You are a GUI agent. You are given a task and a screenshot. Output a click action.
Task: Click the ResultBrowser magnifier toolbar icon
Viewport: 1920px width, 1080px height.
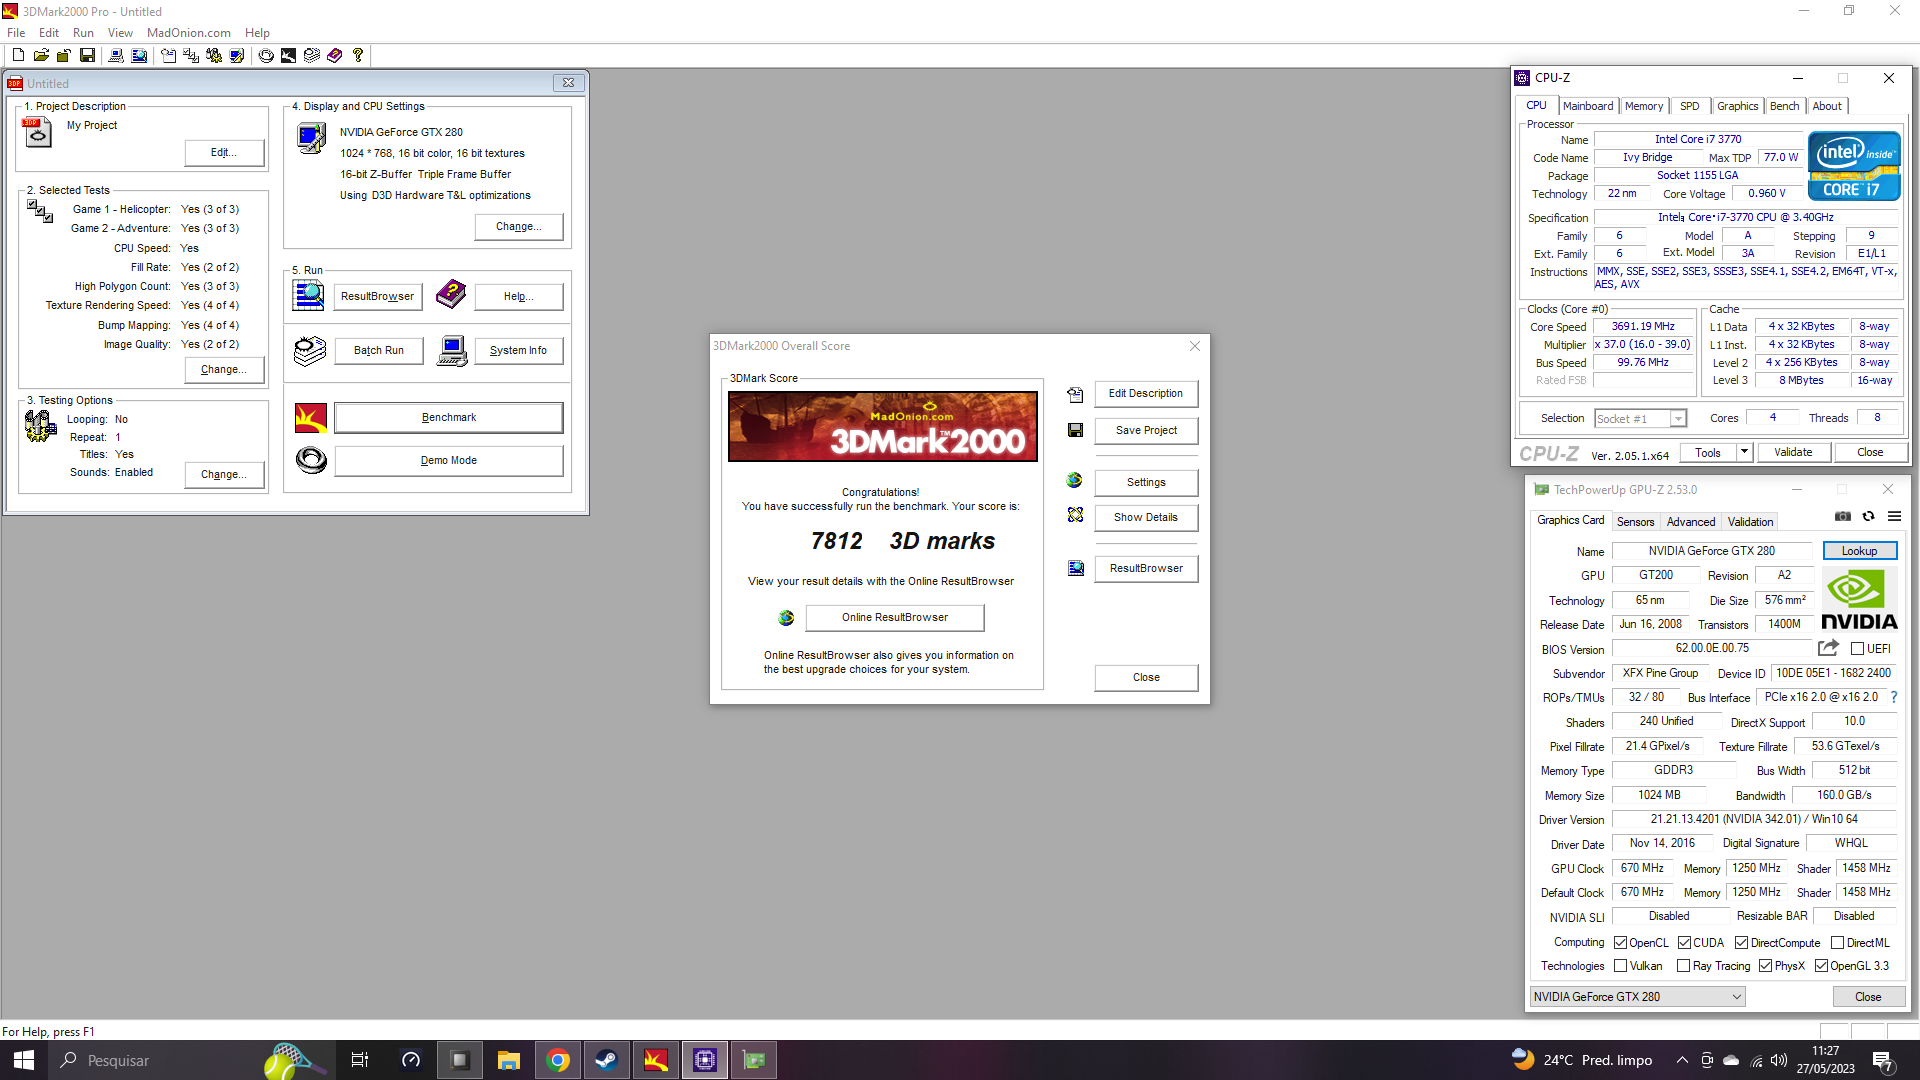coord(139,56)
